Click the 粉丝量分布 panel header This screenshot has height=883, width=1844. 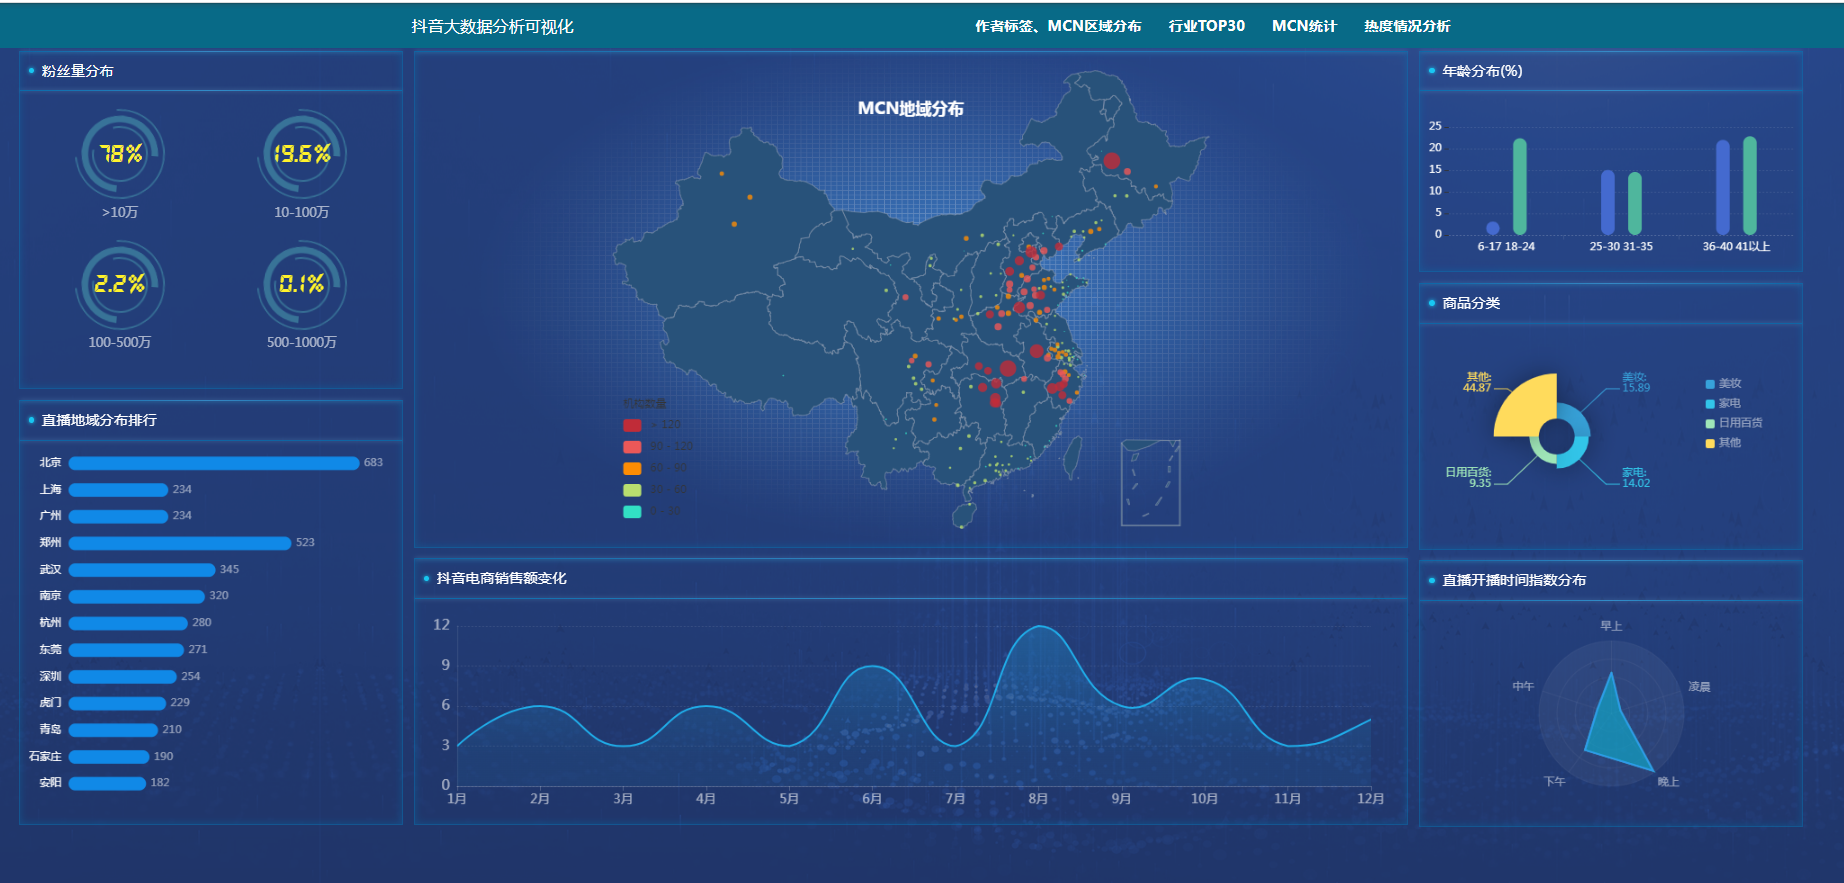pos(77,71)
